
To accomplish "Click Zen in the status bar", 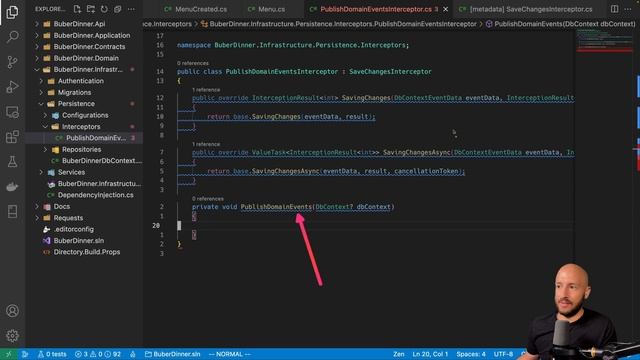I will coord(399,354).
